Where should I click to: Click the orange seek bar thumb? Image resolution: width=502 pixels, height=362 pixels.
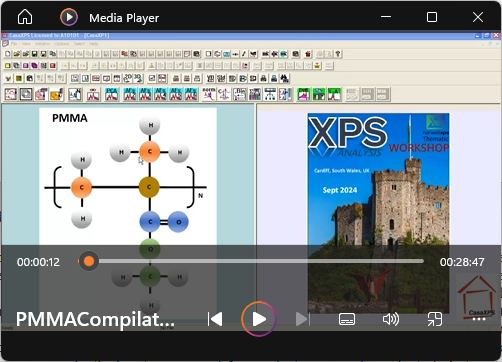coord(89,261)
